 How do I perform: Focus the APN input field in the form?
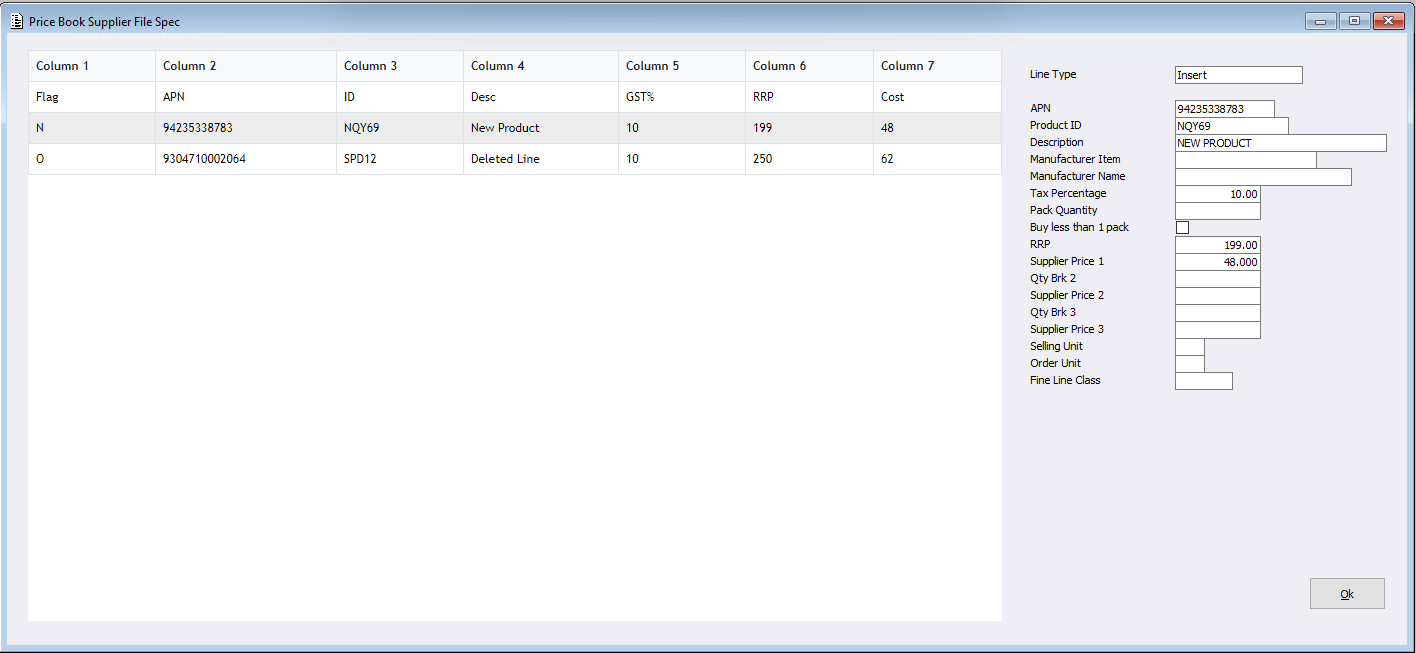point(1225,109)
